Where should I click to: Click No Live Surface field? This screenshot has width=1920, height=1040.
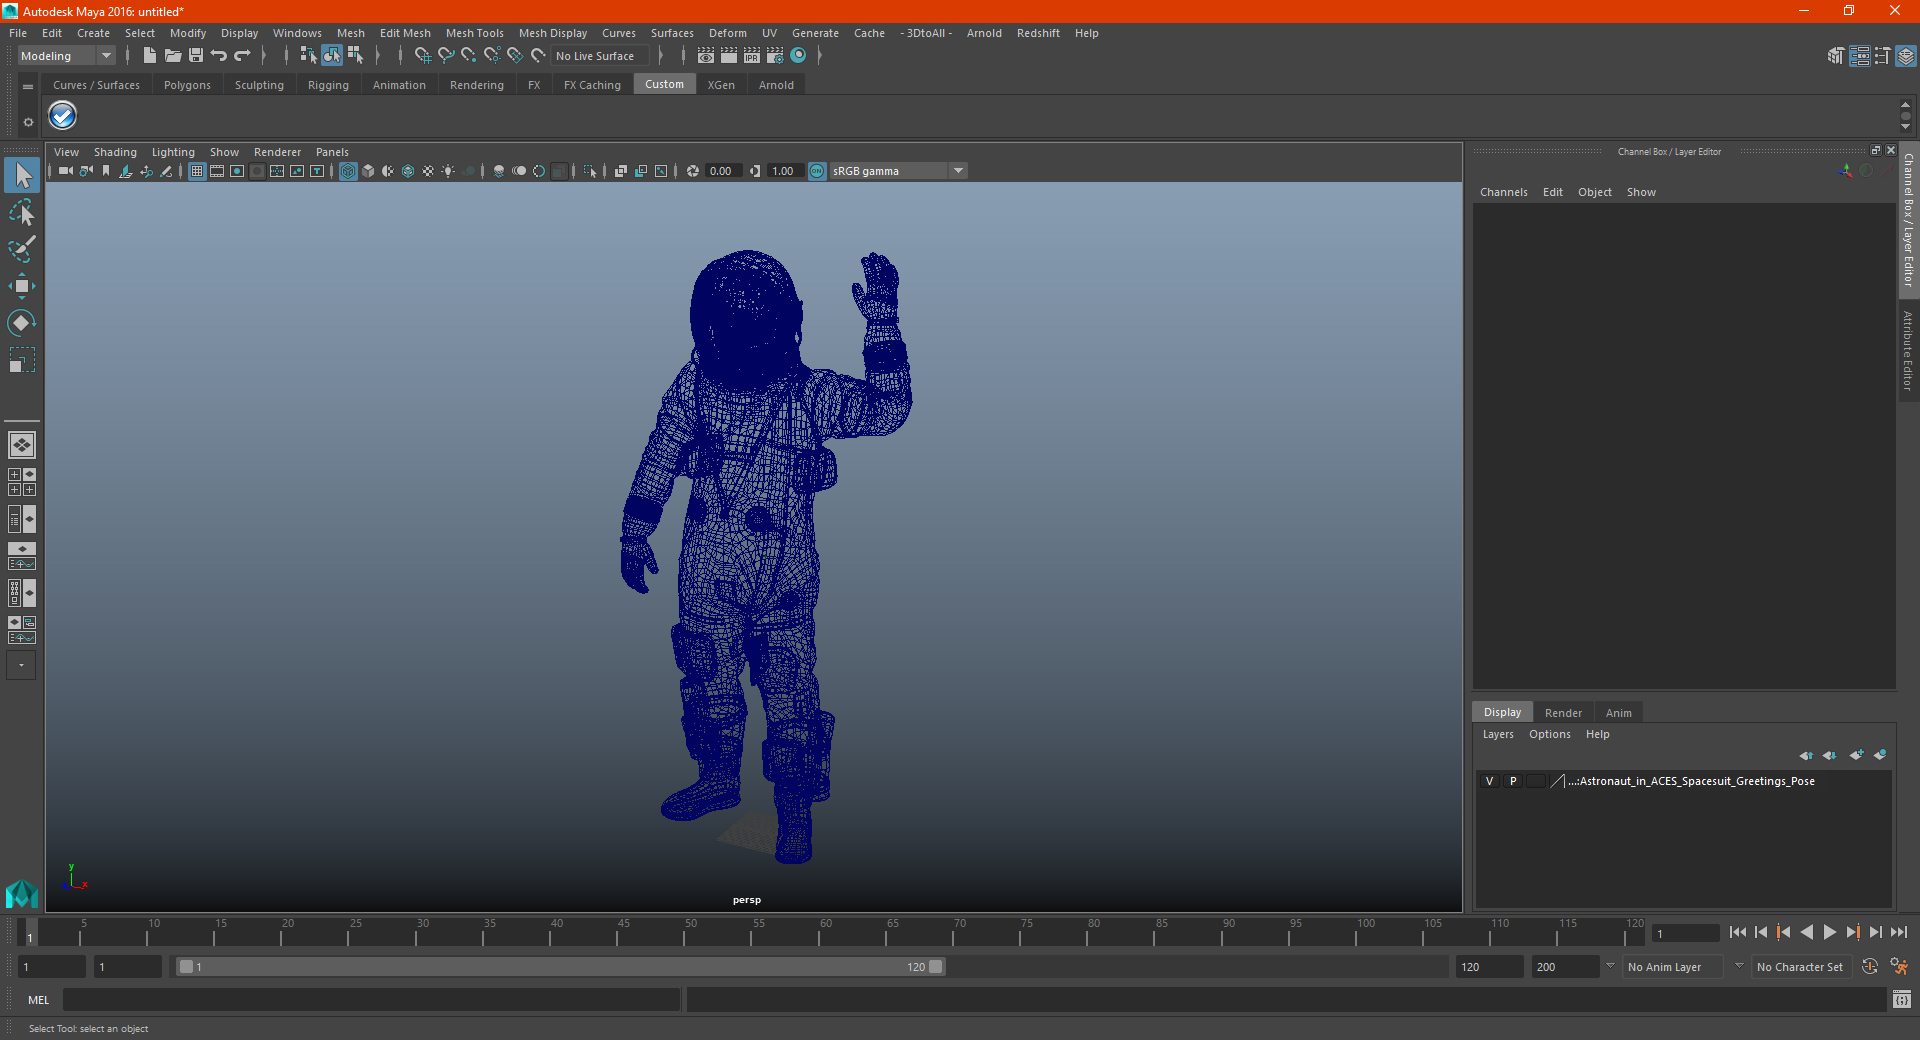pos(600,56)
